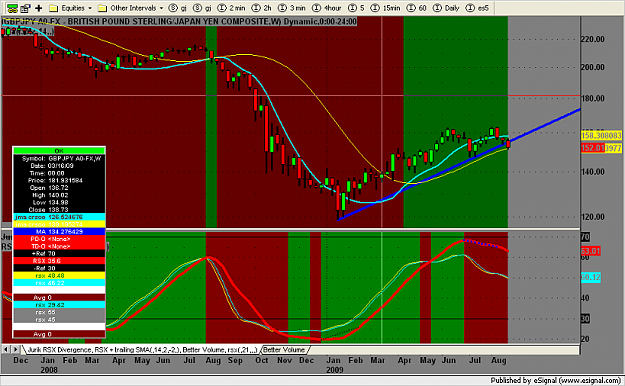Screen dimensions: 625x386
Task: Expand the Other Intervals dropdown arrow
Action: coord(161,8)
